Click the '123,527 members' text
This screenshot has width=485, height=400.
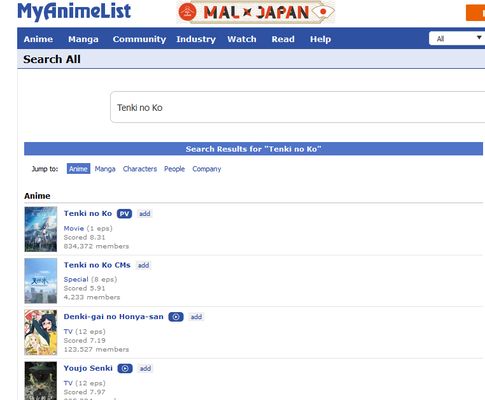click(96, 349)
